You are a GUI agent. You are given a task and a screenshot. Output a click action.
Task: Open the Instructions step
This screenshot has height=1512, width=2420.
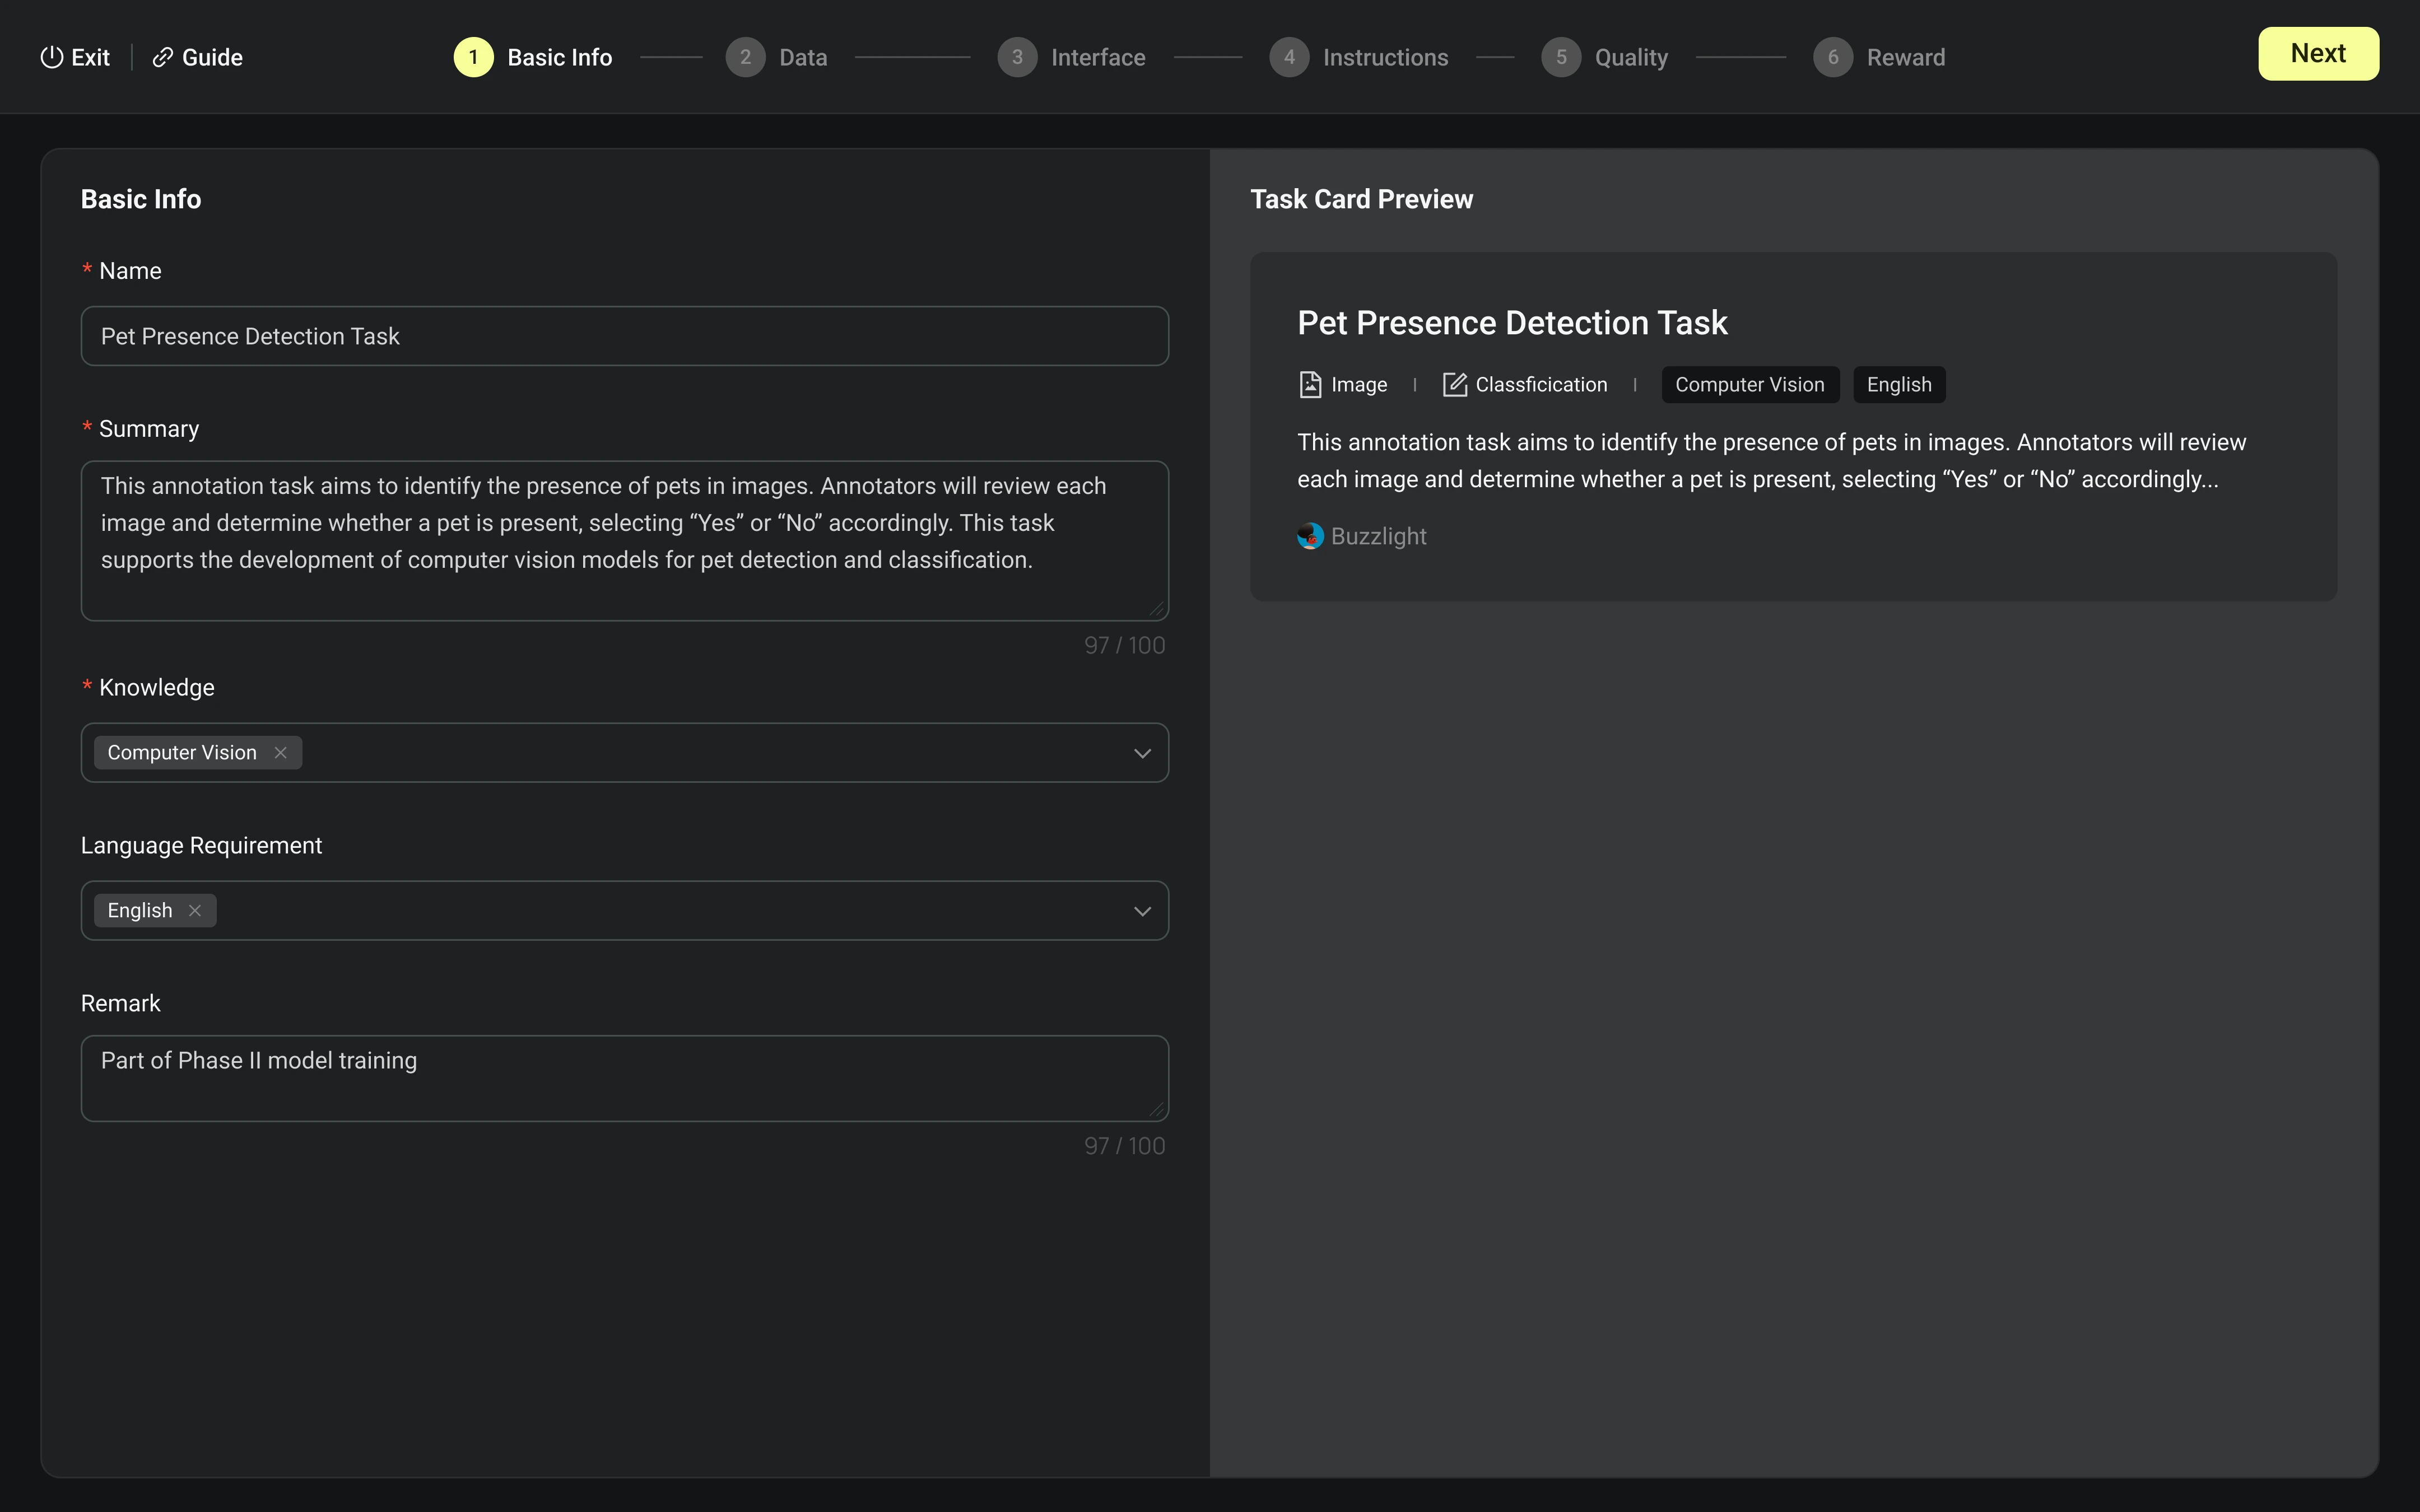click(1359, 57)
